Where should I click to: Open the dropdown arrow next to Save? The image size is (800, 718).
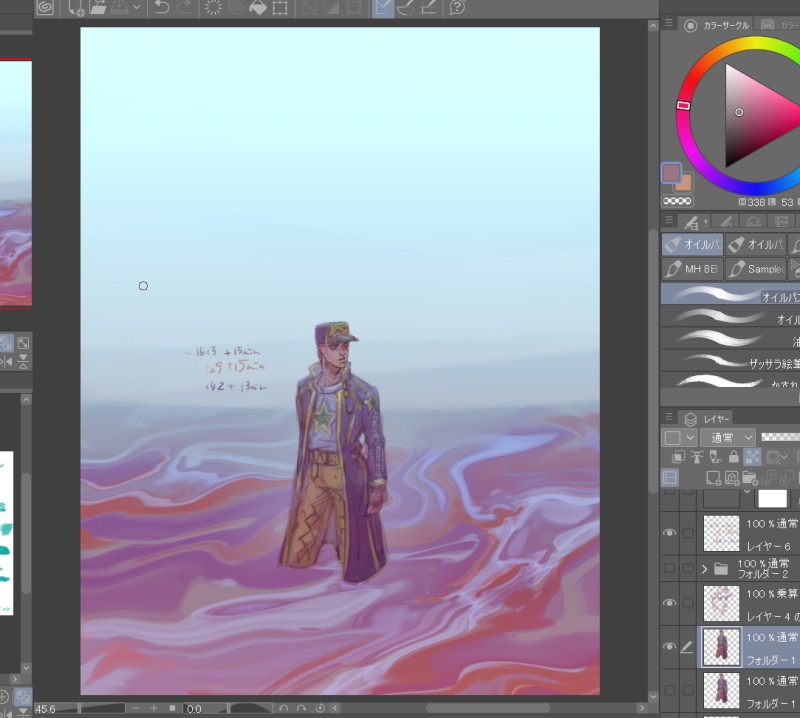pos(137,8)
